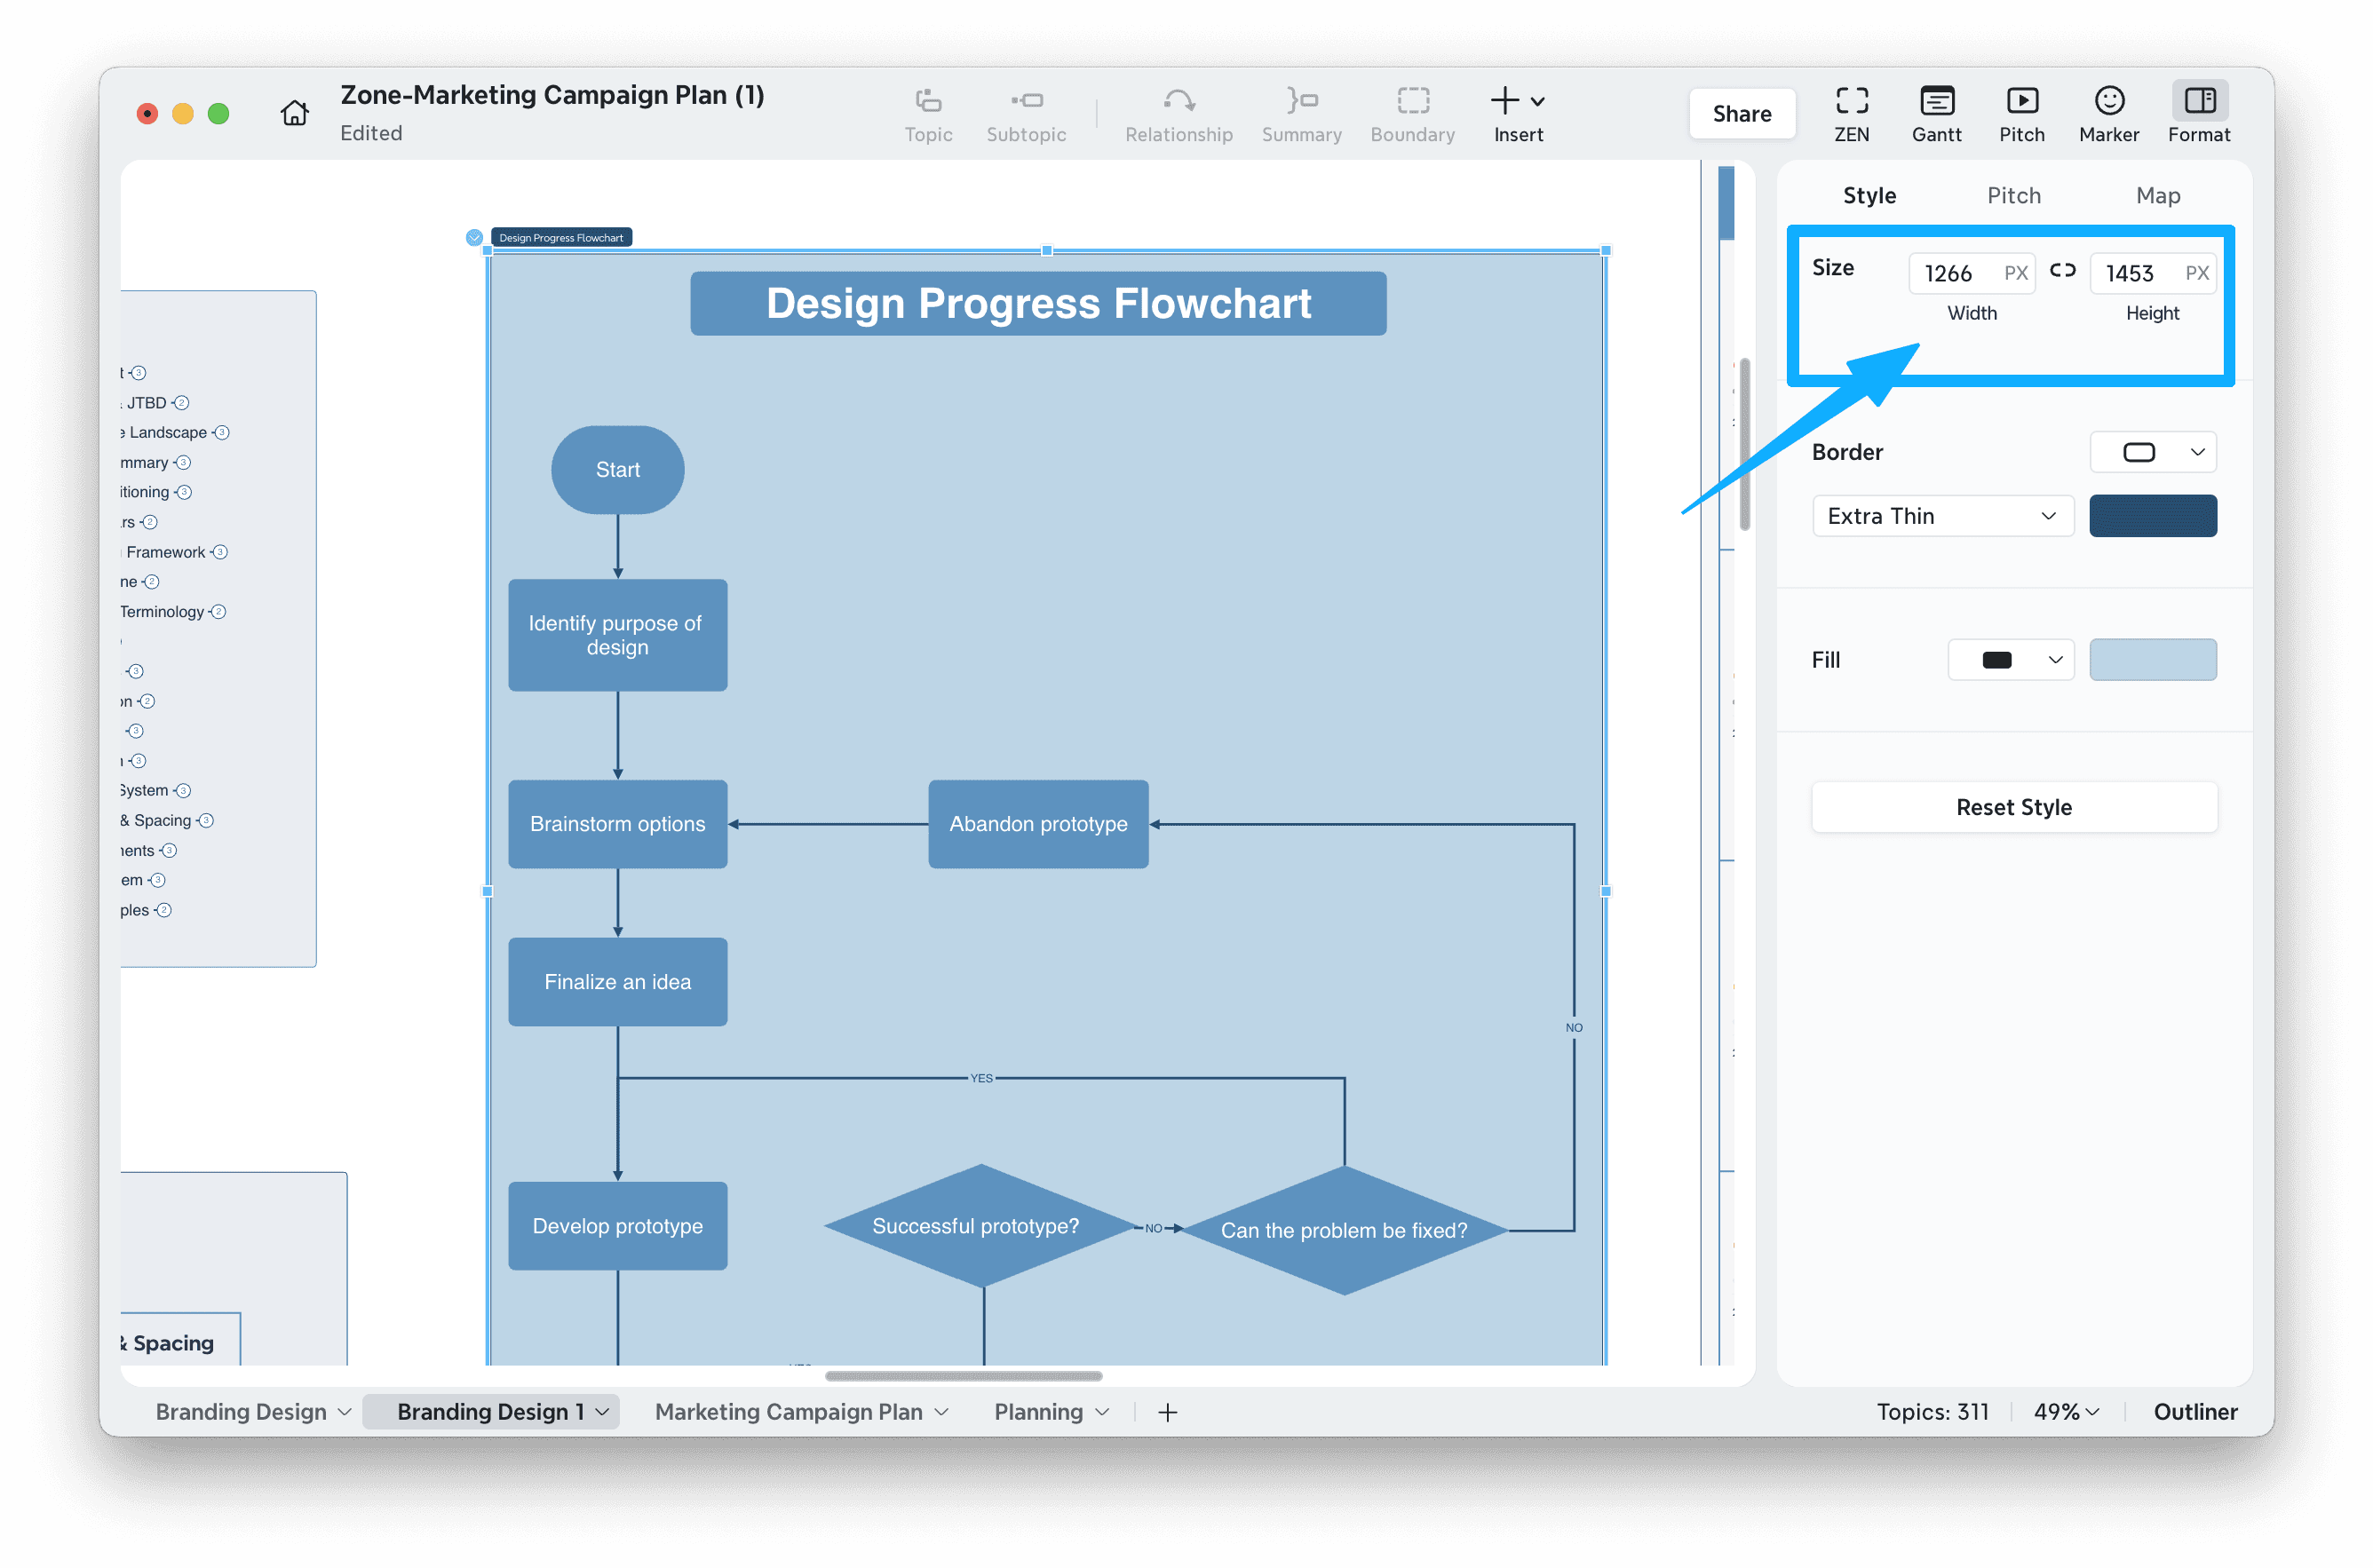Switch to Marketing Campaign Plan sheet
The image size is (2373, 1568).
coord(788,1411)
